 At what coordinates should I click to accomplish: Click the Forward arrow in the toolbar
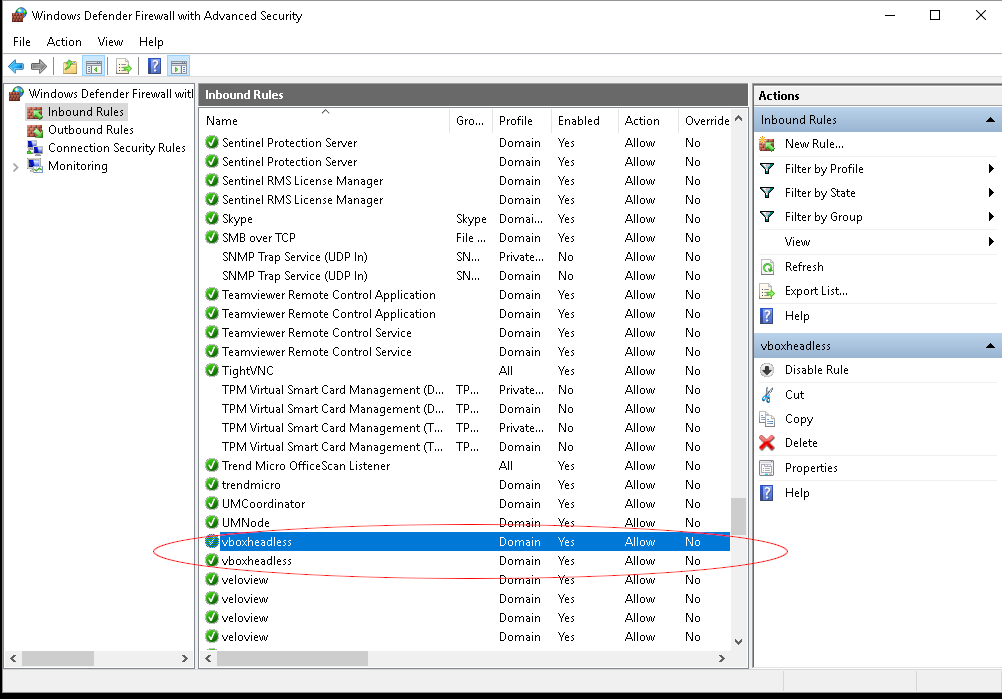39,66
